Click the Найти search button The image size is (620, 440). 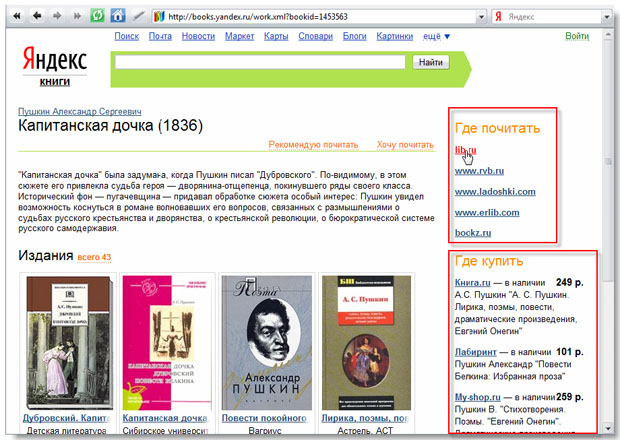tap(431, 62)
